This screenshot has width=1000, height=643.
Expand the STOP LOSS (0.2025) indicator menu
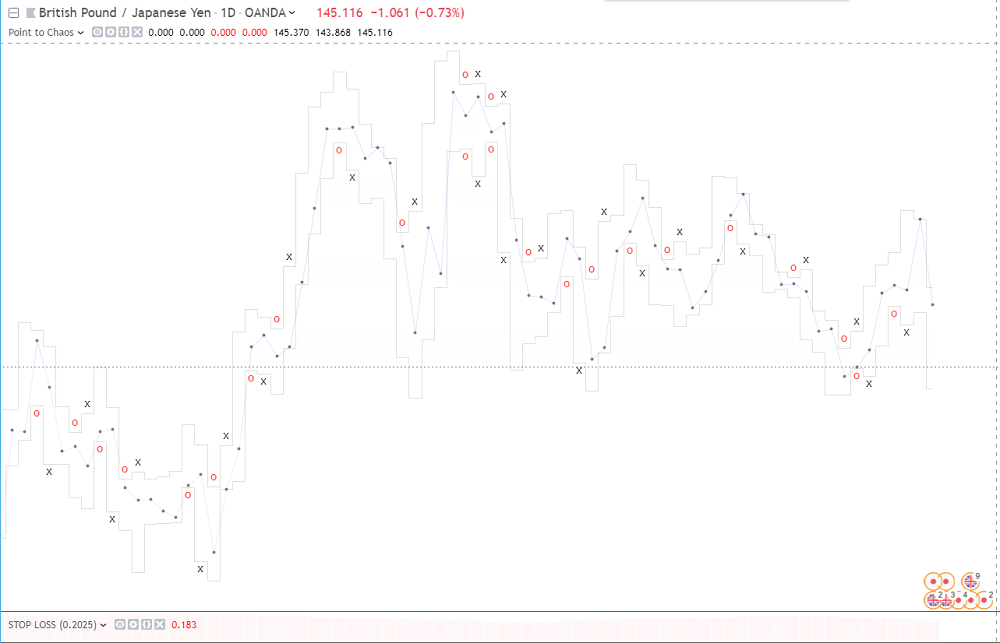pos(103,625)
